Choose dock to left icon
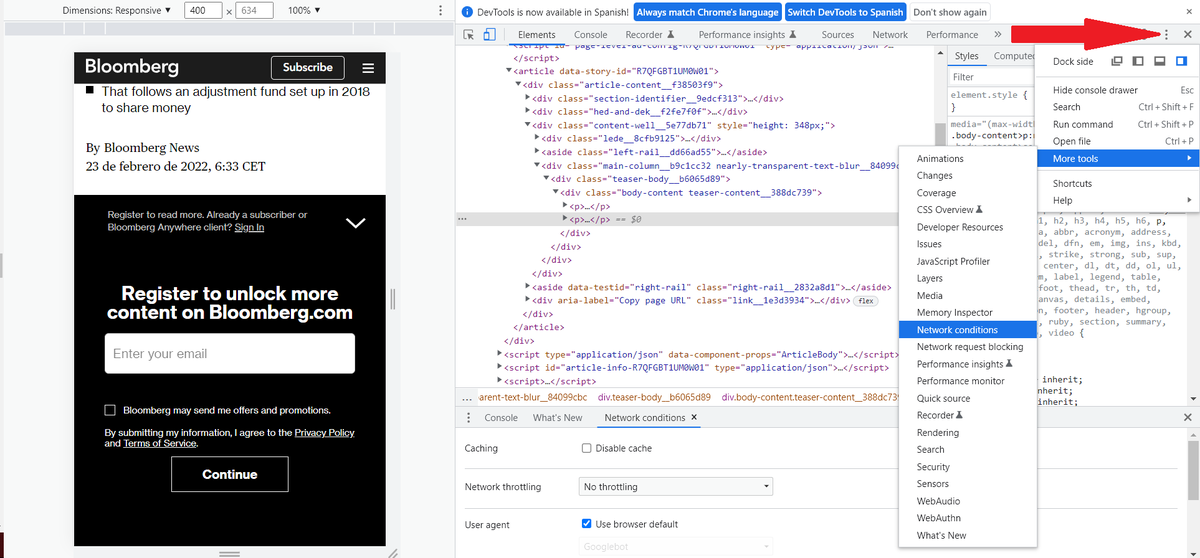 [x=1138, y=61]
